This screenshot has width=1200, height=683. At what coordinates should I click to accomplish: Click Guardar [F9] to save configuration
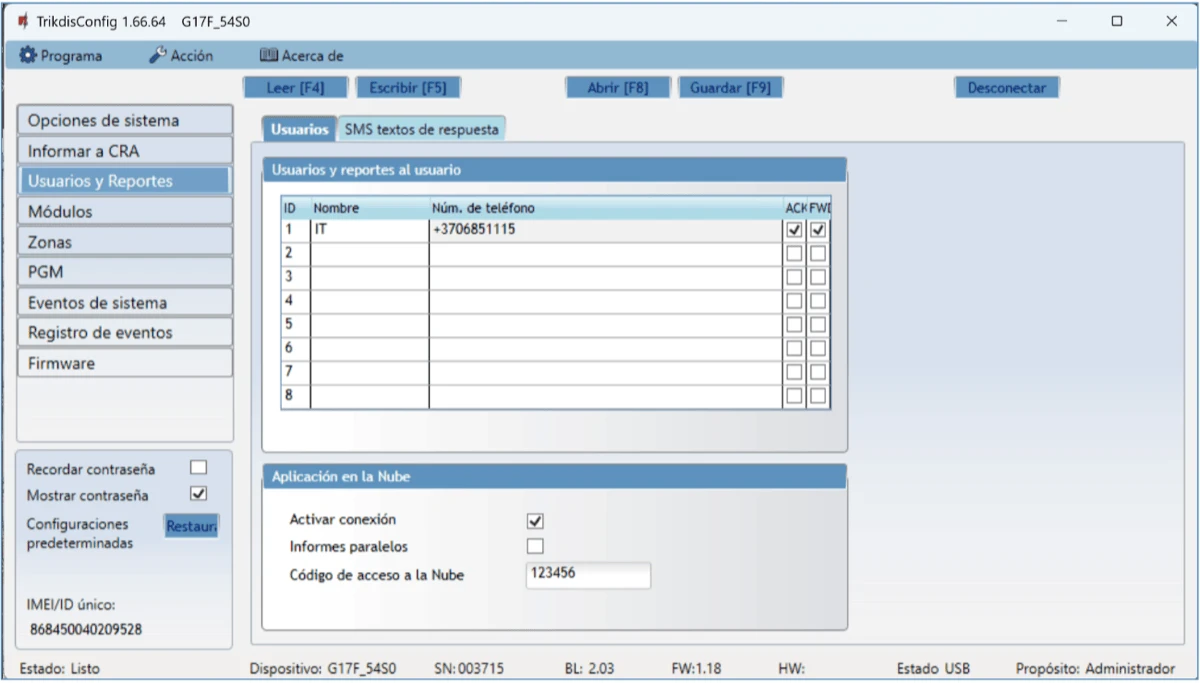(x=730, y=88)
